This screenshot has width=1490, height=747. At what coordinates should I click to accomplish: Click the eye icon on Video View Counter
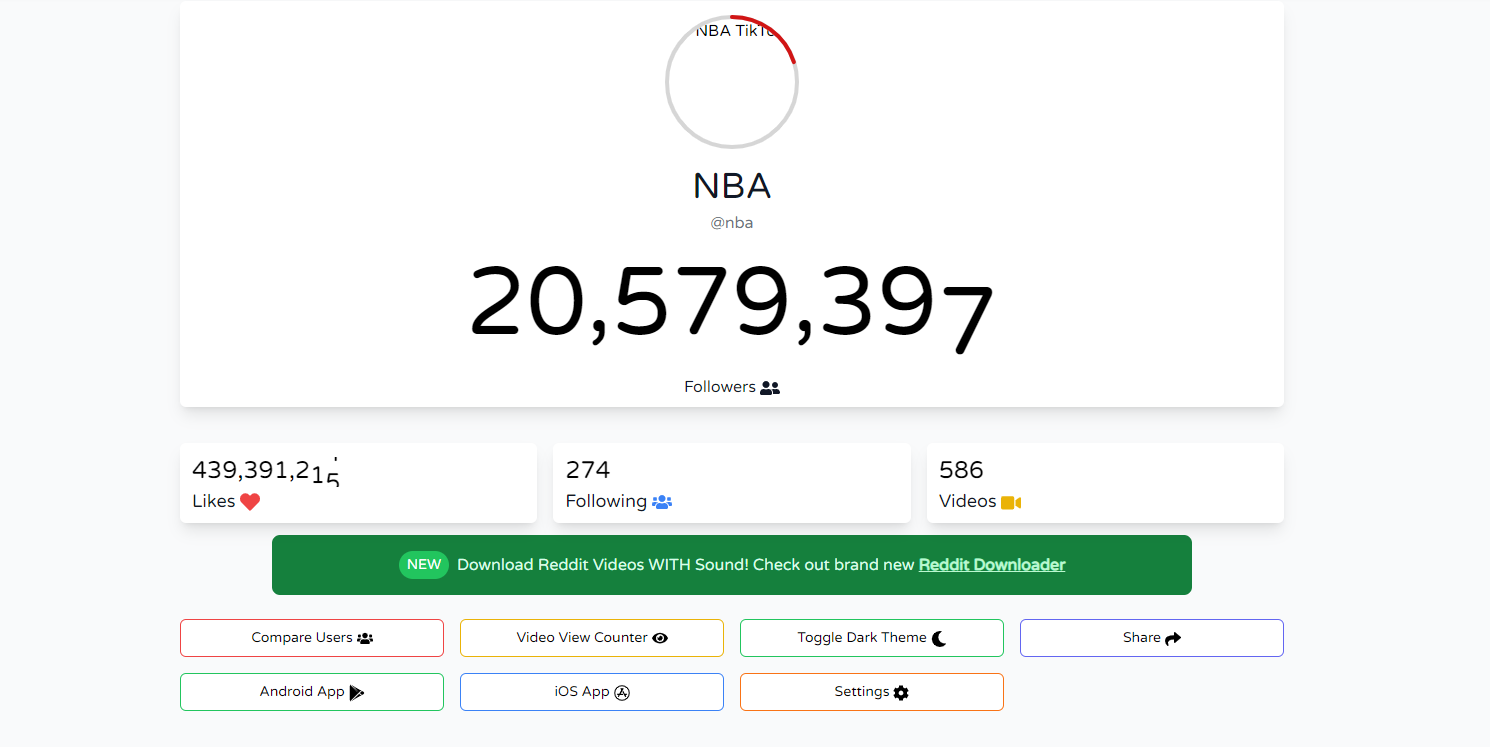click(x=660, y=638)
